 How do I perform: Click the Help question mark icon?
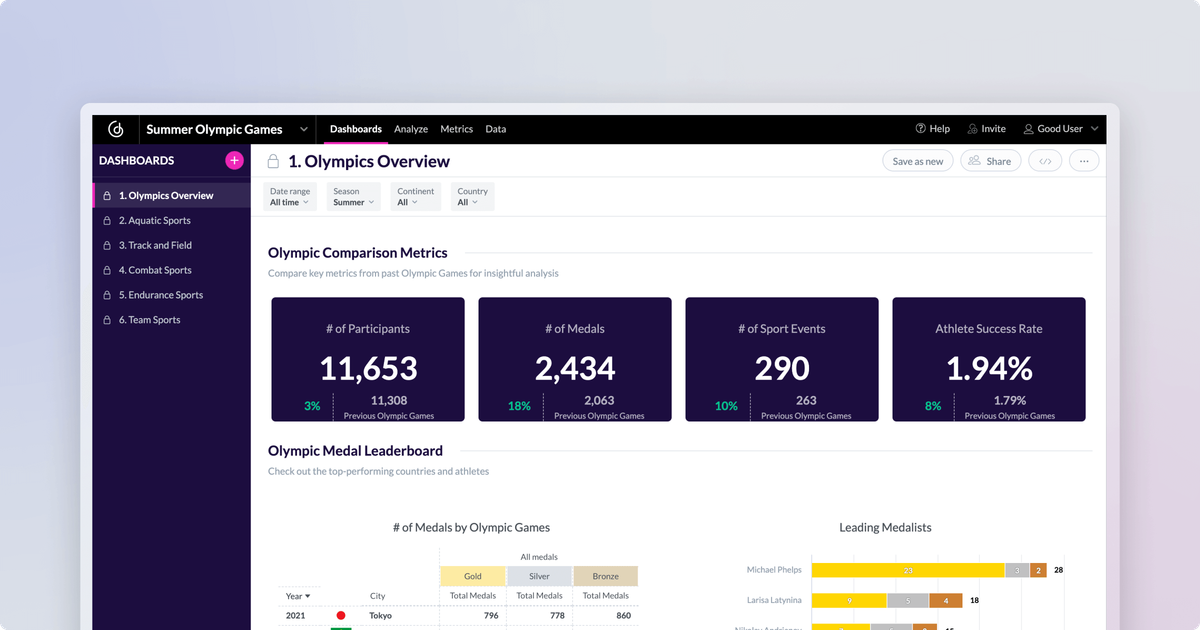point(920,129)
